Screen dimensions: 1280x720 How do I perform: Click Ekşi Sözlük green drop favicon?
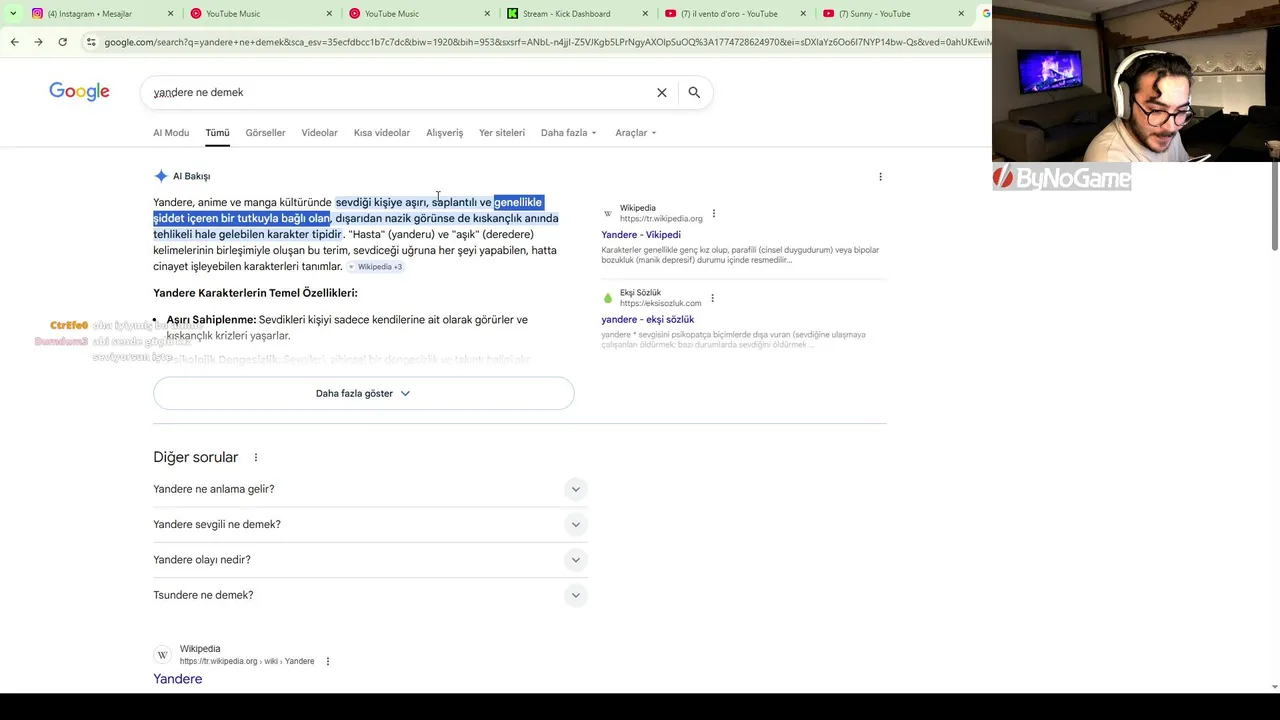(x=607, y=298)
